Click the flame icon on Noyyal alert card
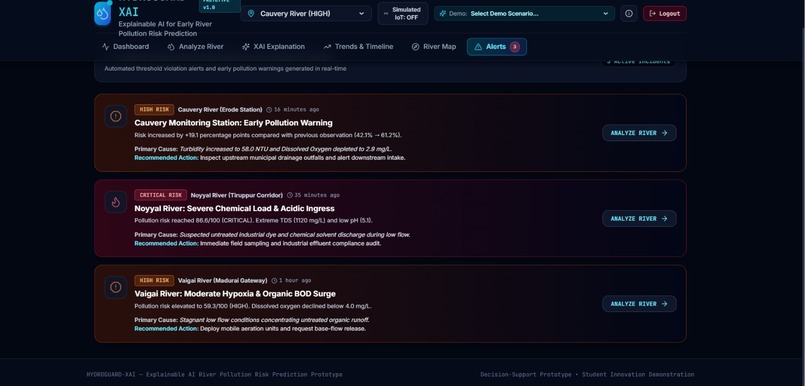Image resolution: width=806 pixels, height=386 pixels. coord(116,202)
